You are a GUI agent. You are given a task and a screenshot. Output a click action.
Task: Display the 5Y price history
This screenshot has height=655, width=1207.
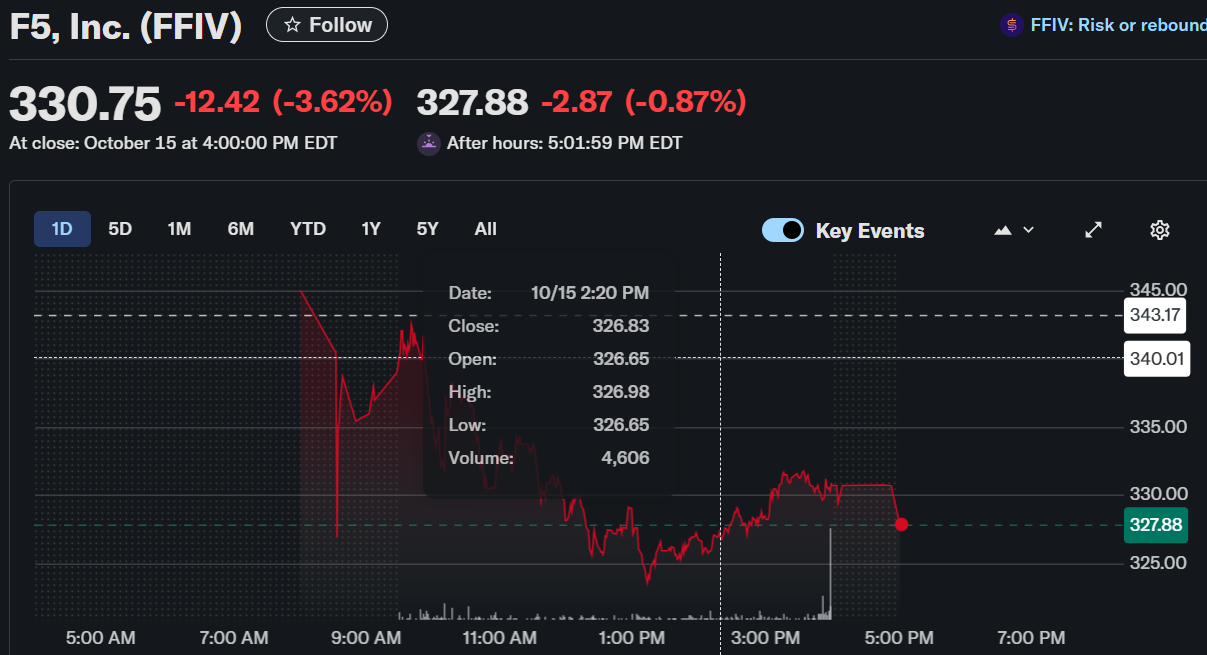tap(428, 229)
